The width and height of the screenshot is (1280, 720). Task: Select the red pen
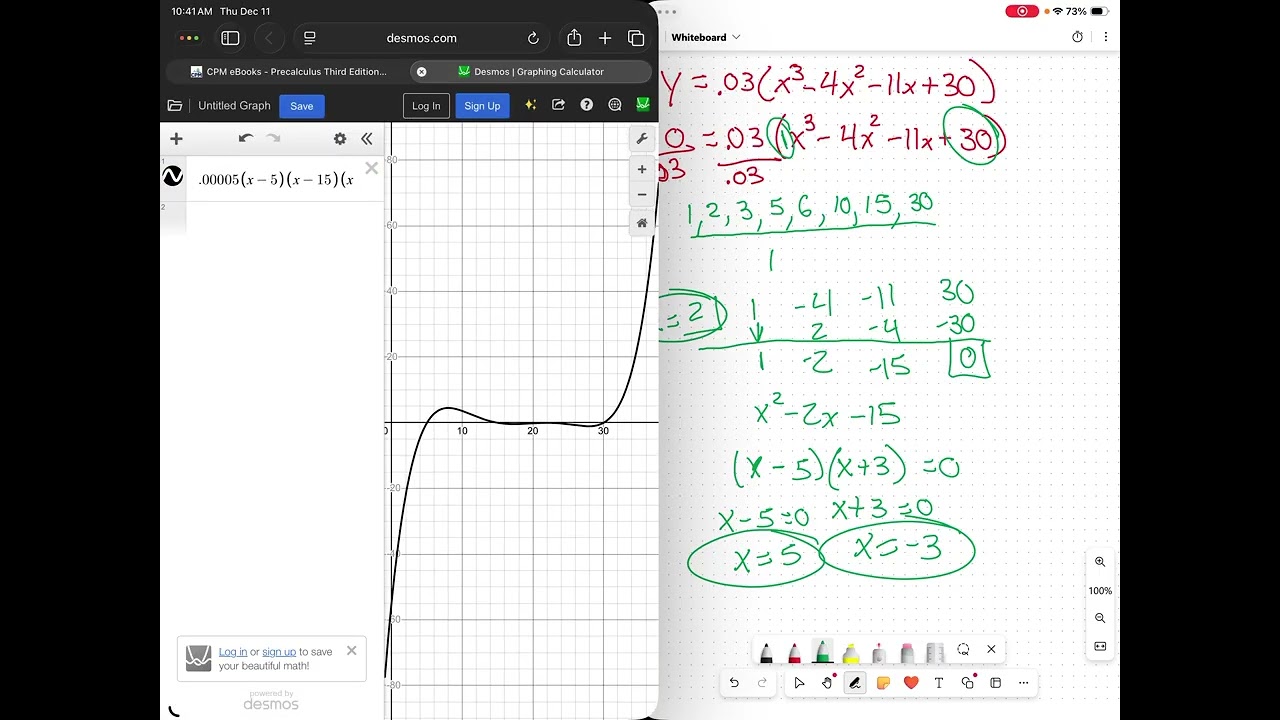pyautogui.click(x=794, y=652)
